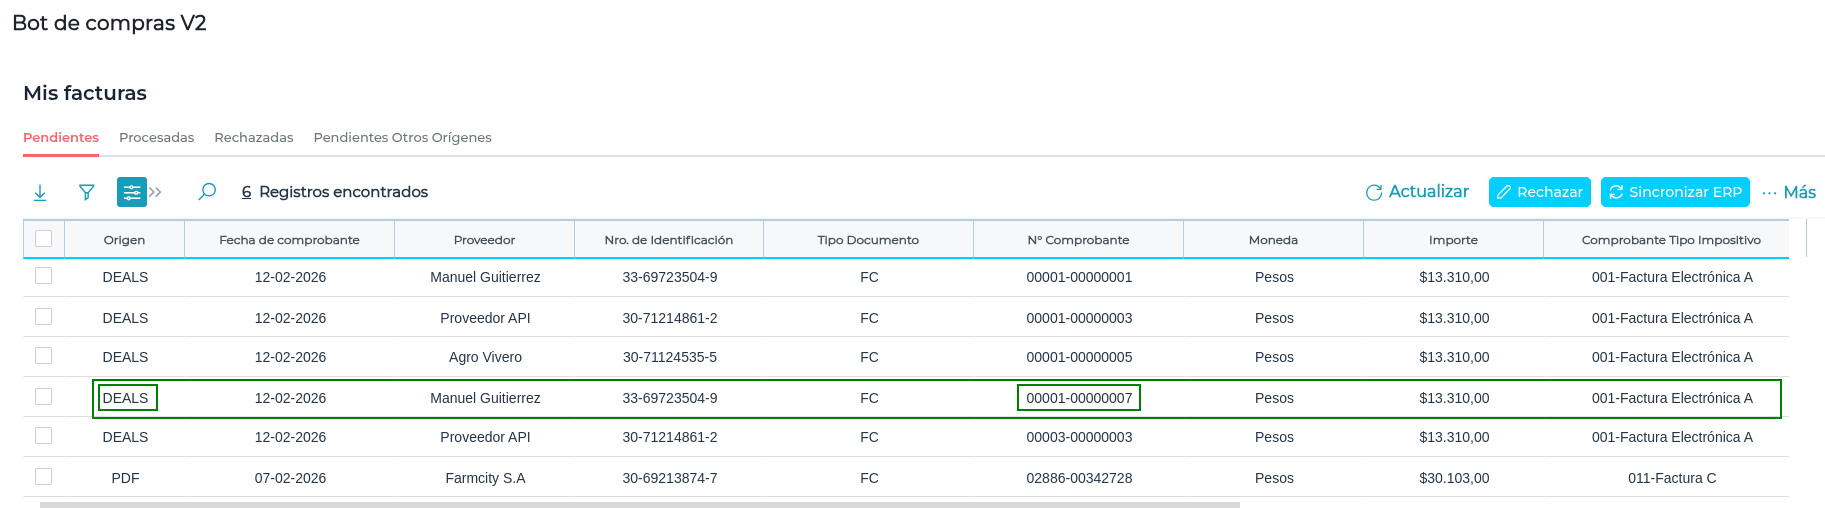Click the magnifier search icon
This screenshot has width=1825, height=508.
207,192
